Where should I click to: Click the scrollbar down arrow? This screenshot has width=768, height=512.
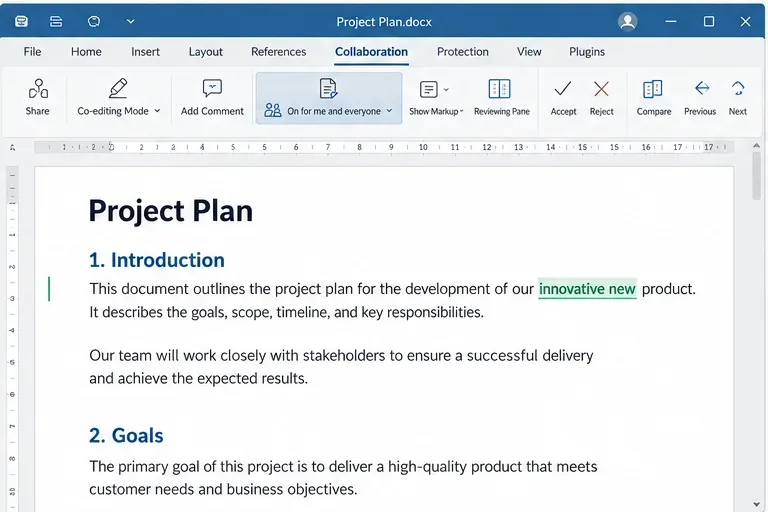tap(757, 505)
